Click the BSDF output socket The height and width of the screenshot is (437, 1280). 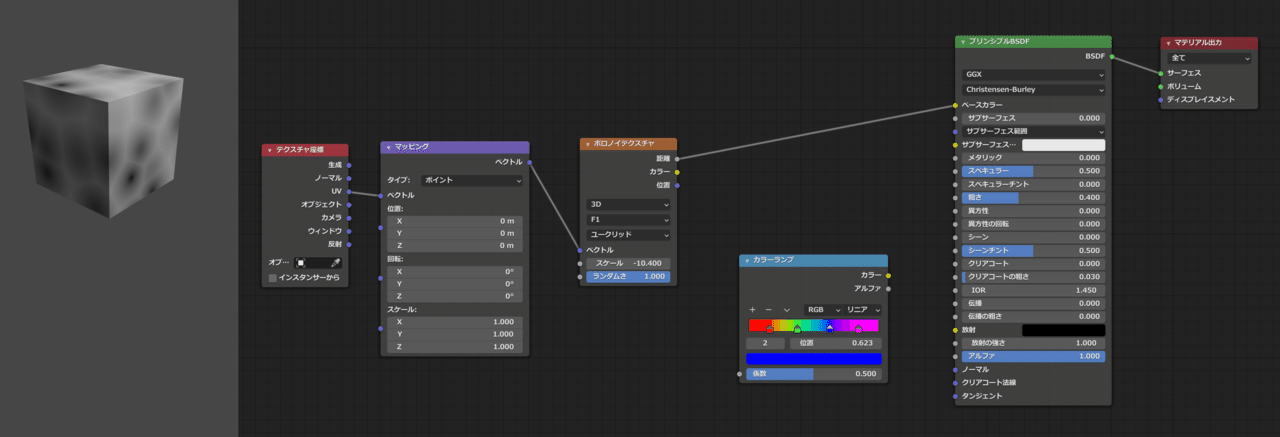(x=1111, y=56)
